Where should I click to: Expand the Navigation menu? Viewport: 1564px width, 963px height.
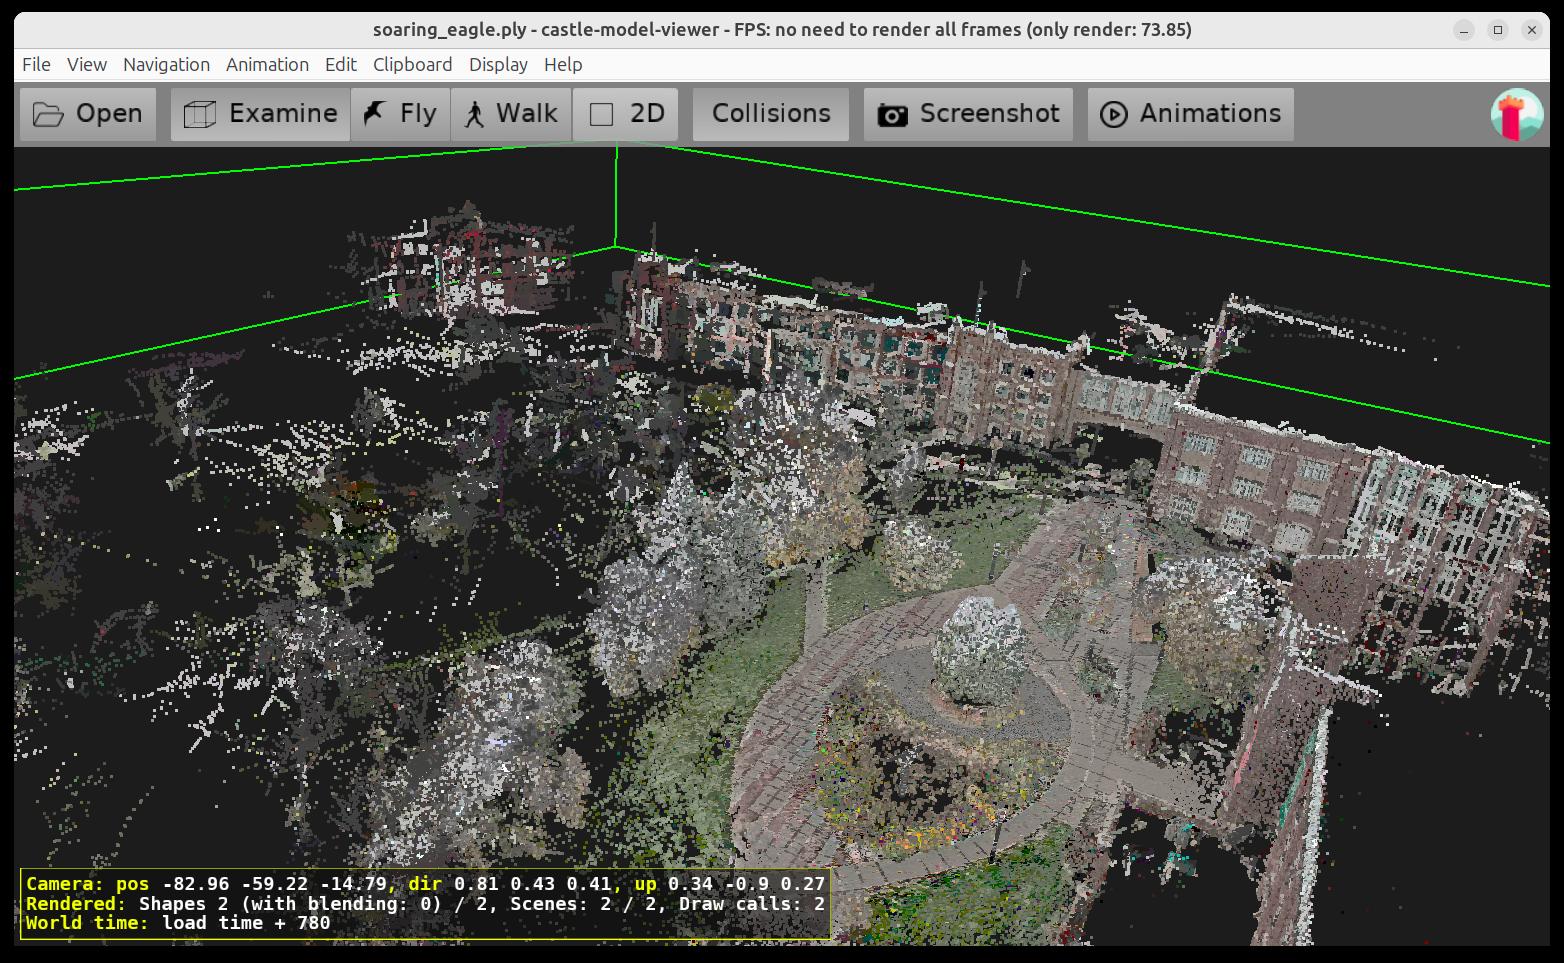pyautogui.click(x=166, y=64)
